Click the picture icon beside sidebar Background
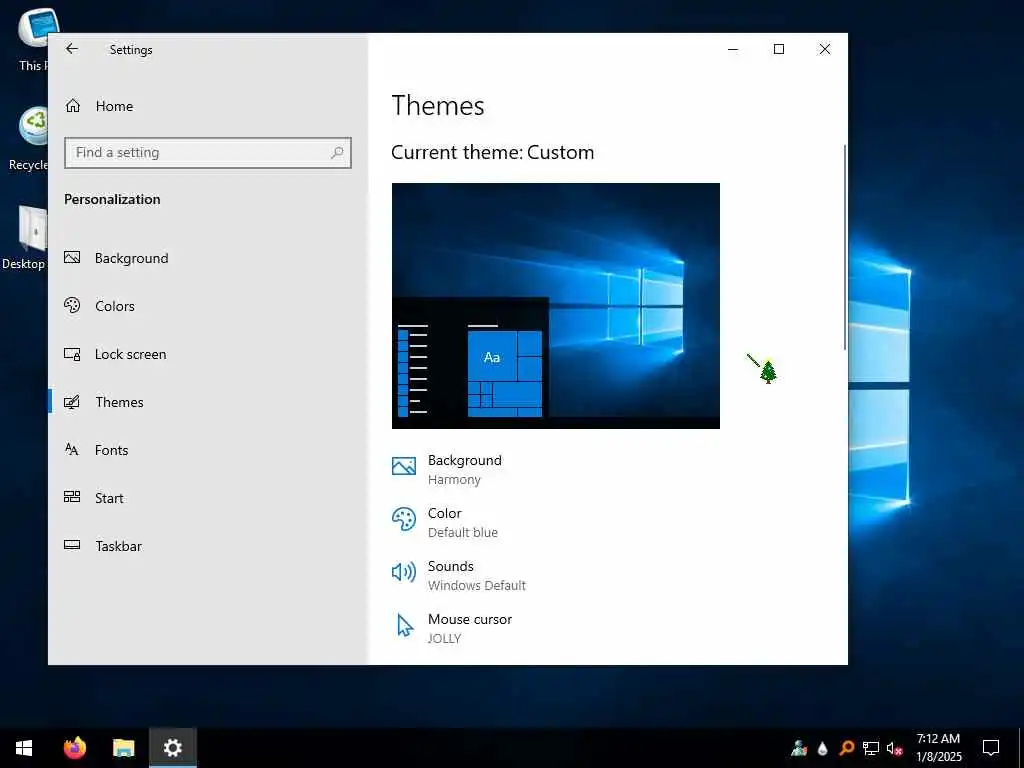 coord(72,257)
